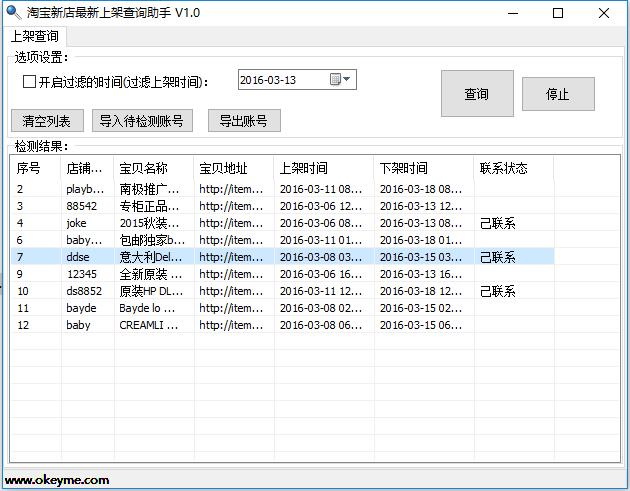
Task: Sort by the 上架时间 column header
Action: coord(324,168)
